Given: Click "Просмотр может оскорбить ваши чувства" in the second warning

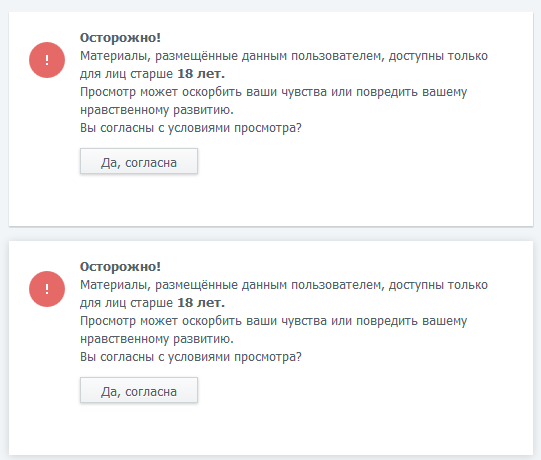Looking at the screenshot, I should [203, 321].
